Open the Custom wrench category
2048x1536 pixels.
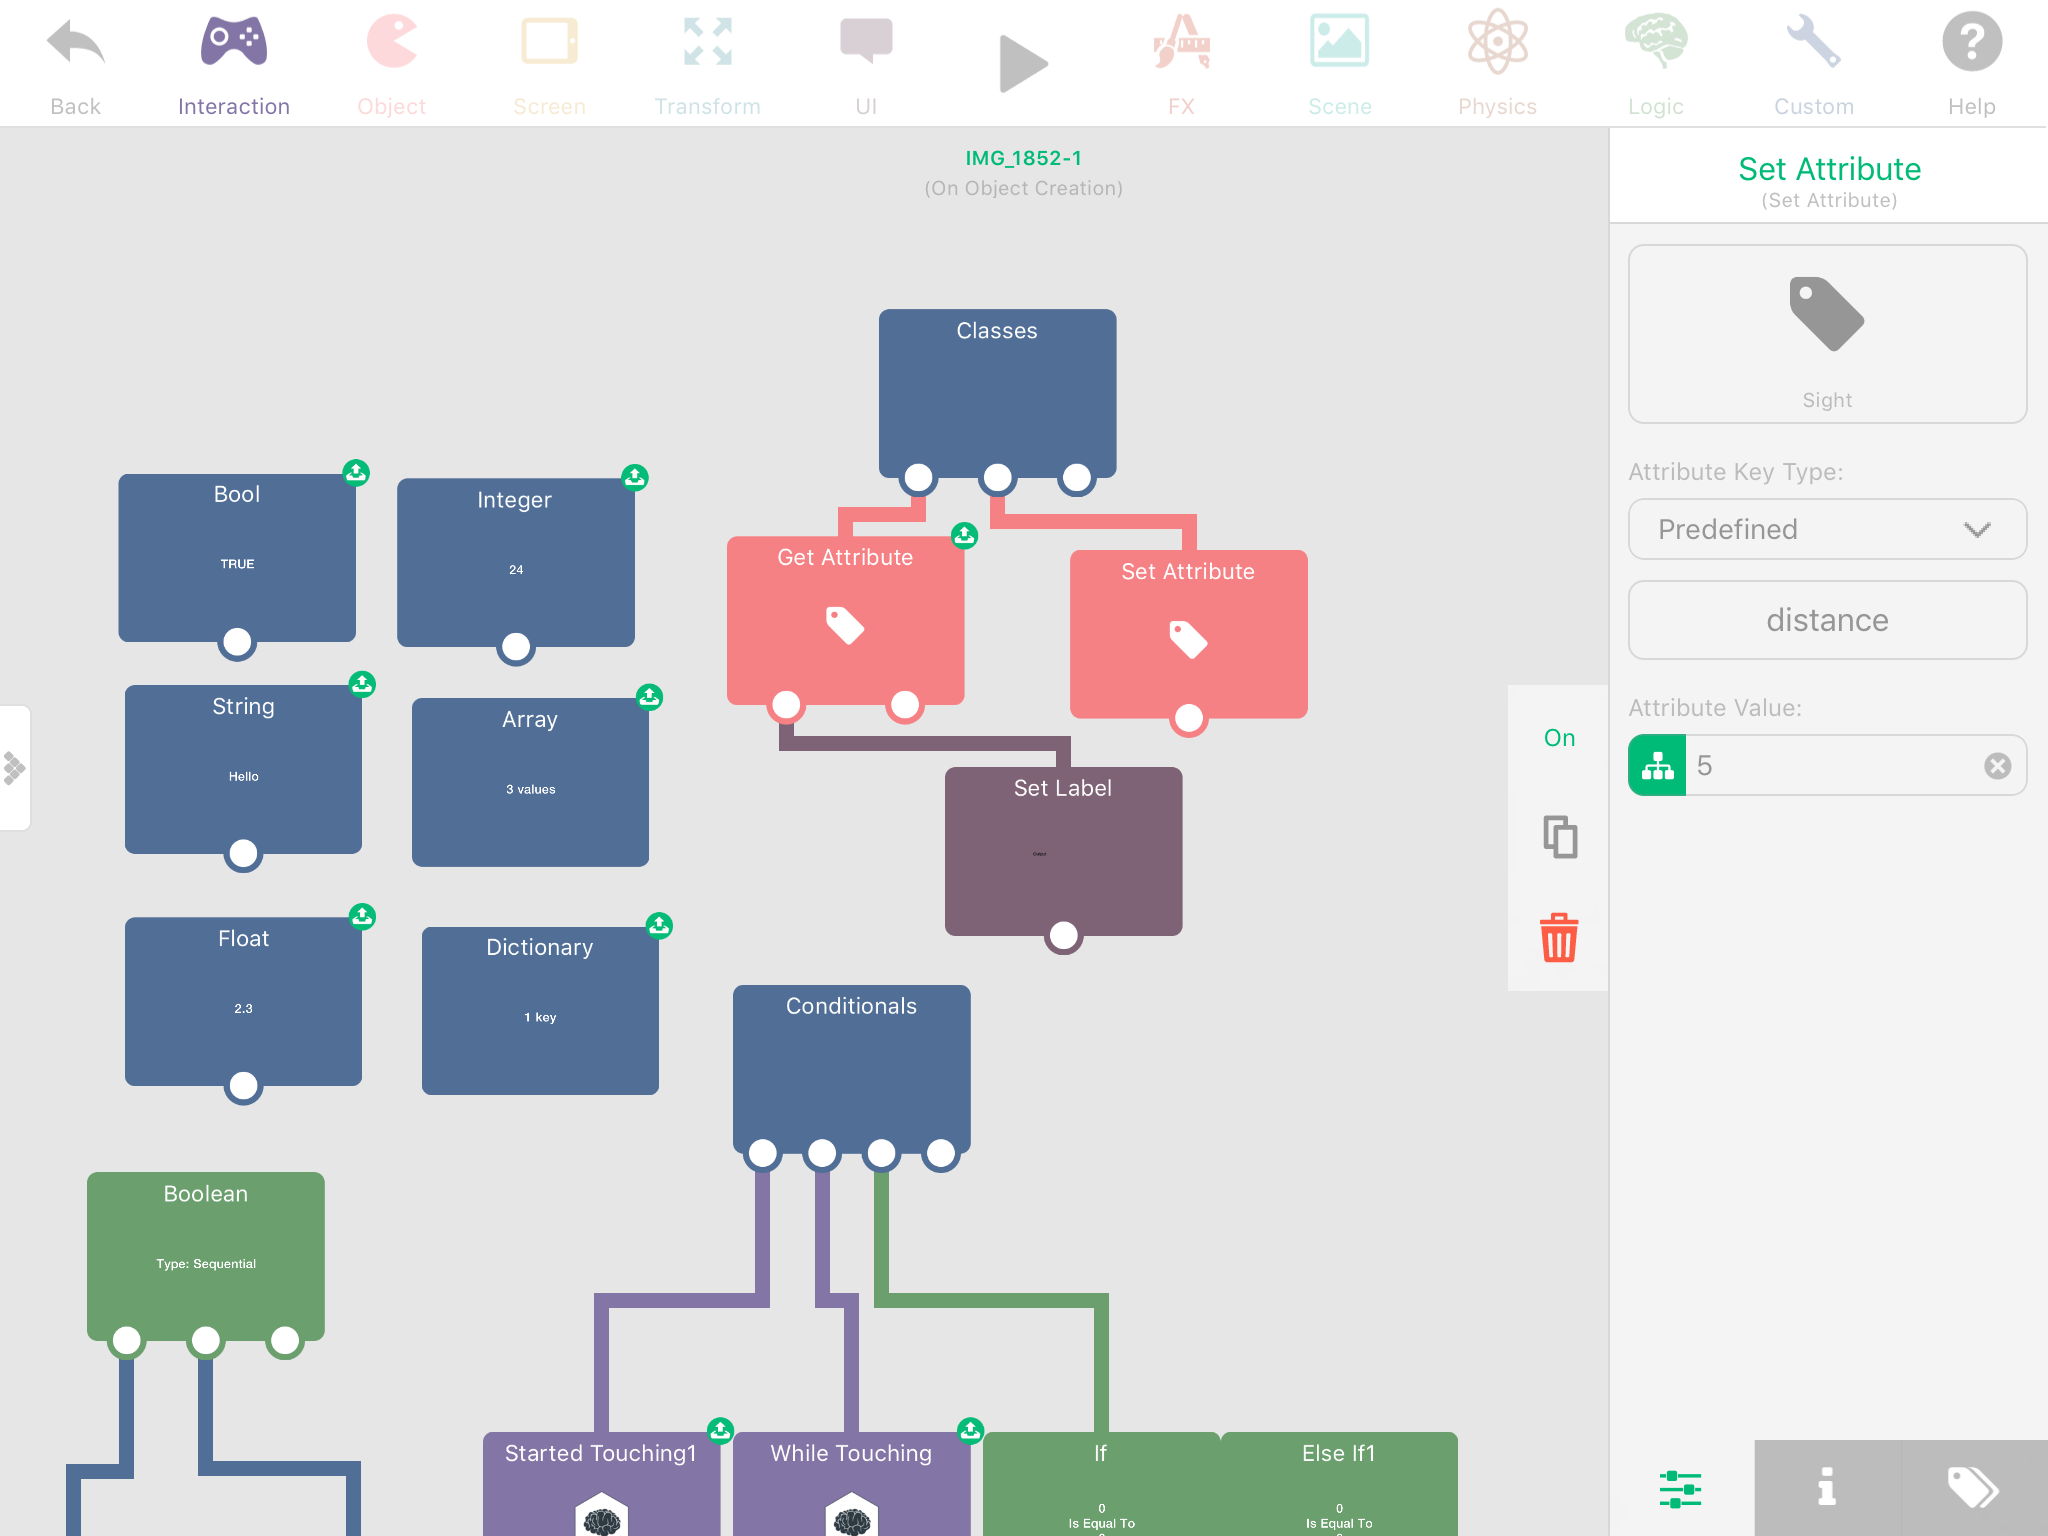pyautogui.click(x=1813, y=45)
